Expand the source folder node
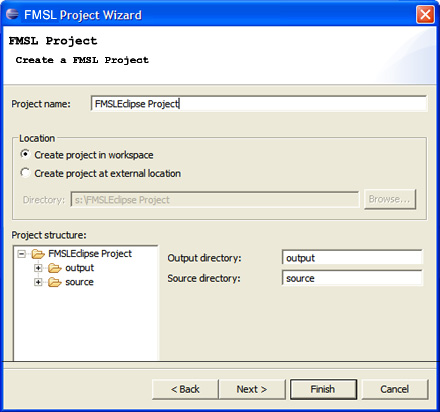The height and width of the screenshot is (412, 440). pyautogui.click(x=38, y=282)
